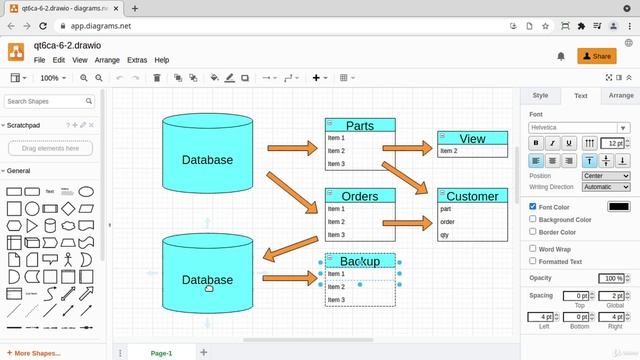Screen dimensions: 640x360
Task: Open the connection arrow style dropdown
Action: point(269,78)
